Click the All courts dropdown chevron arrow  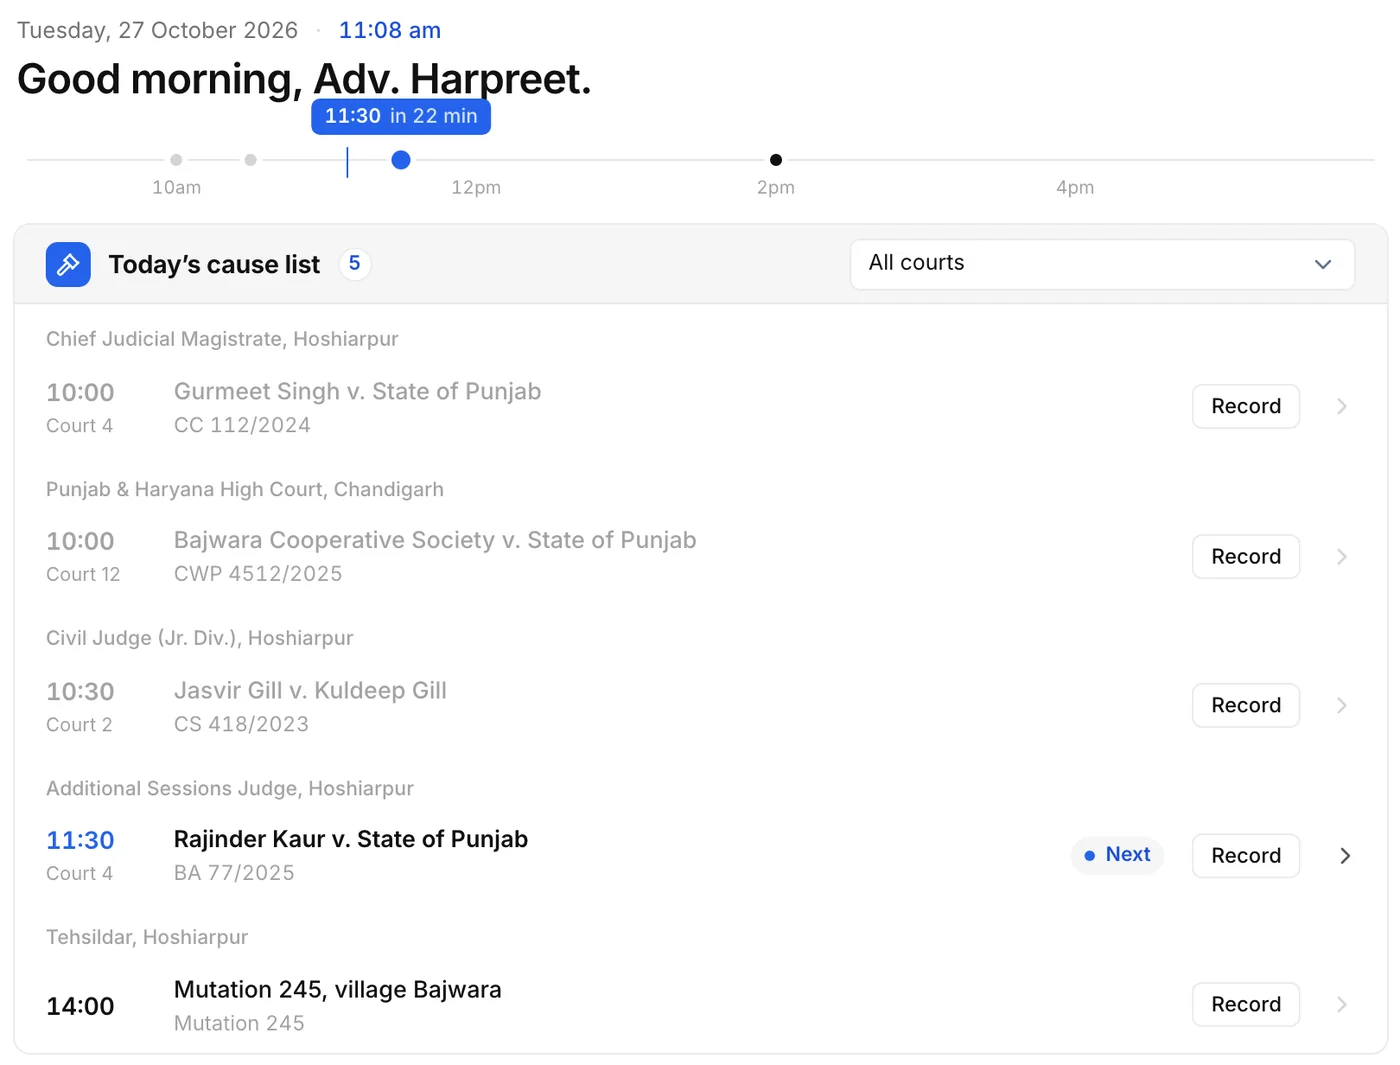[1323, 264]
